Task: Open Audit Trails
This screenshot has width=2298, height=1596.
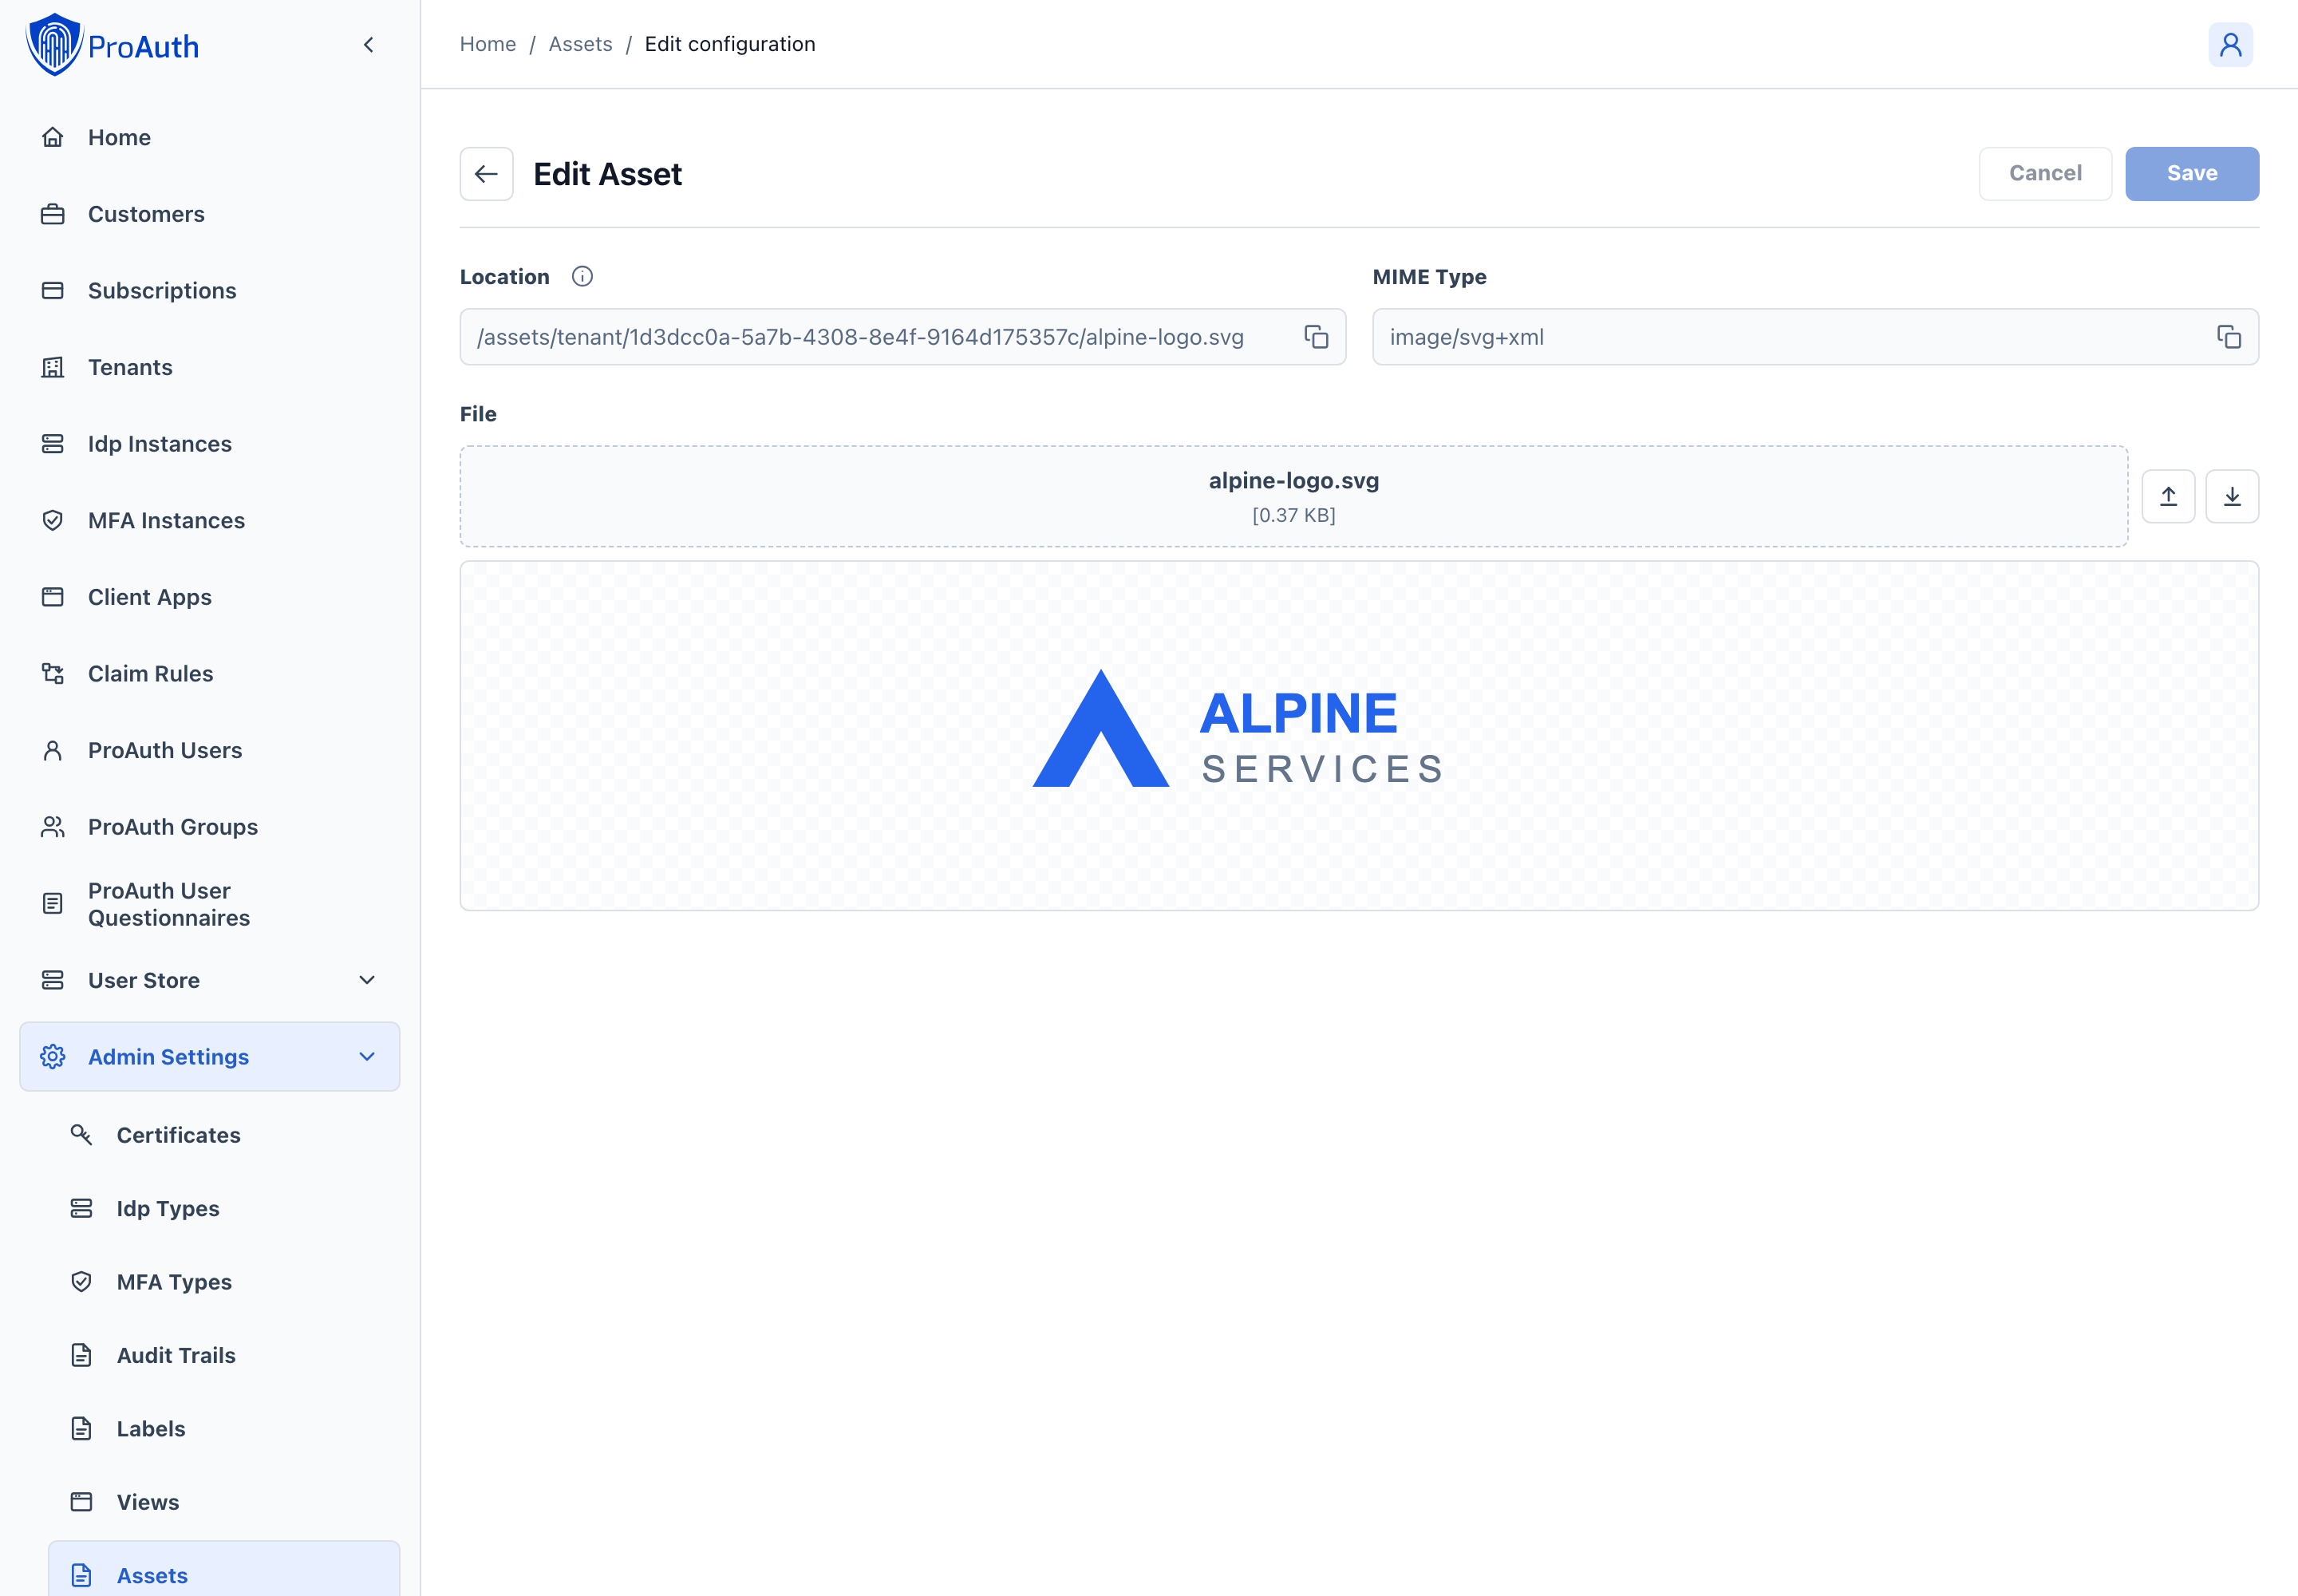Action: tap(224, 1355)
